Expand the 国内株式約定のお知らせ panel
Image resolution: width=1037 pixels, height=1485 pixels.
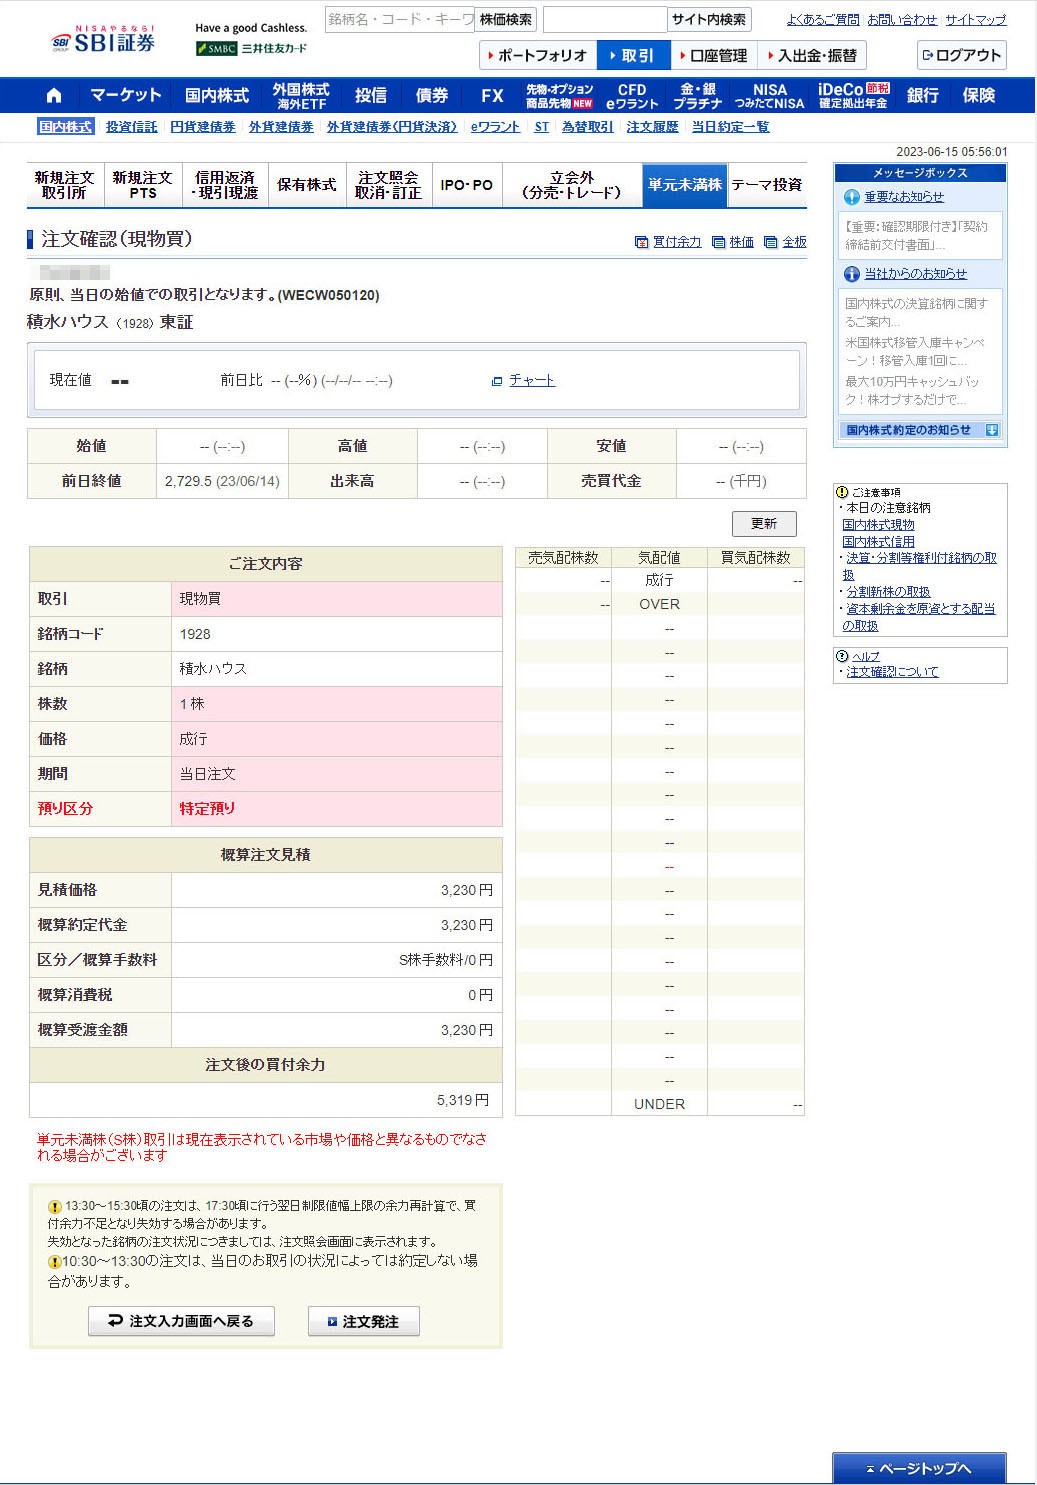tap(991, 430)
